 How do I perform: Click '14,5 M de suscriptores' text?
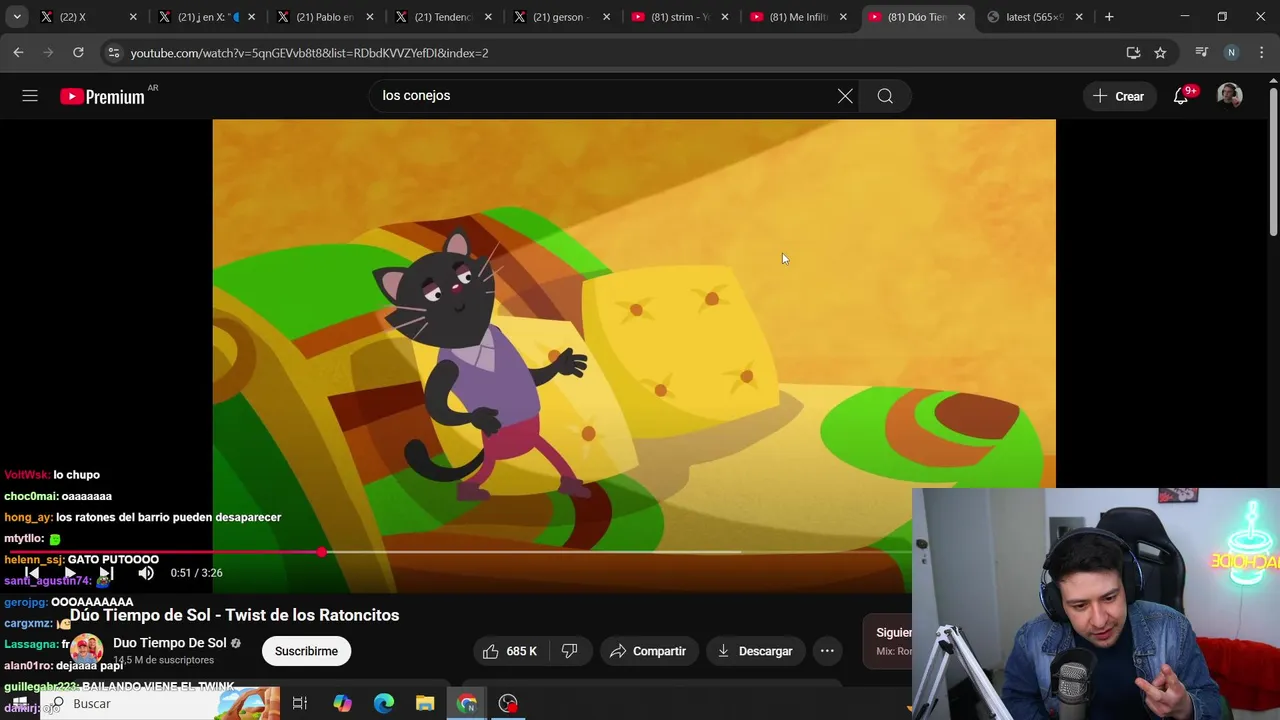[164, 660]
